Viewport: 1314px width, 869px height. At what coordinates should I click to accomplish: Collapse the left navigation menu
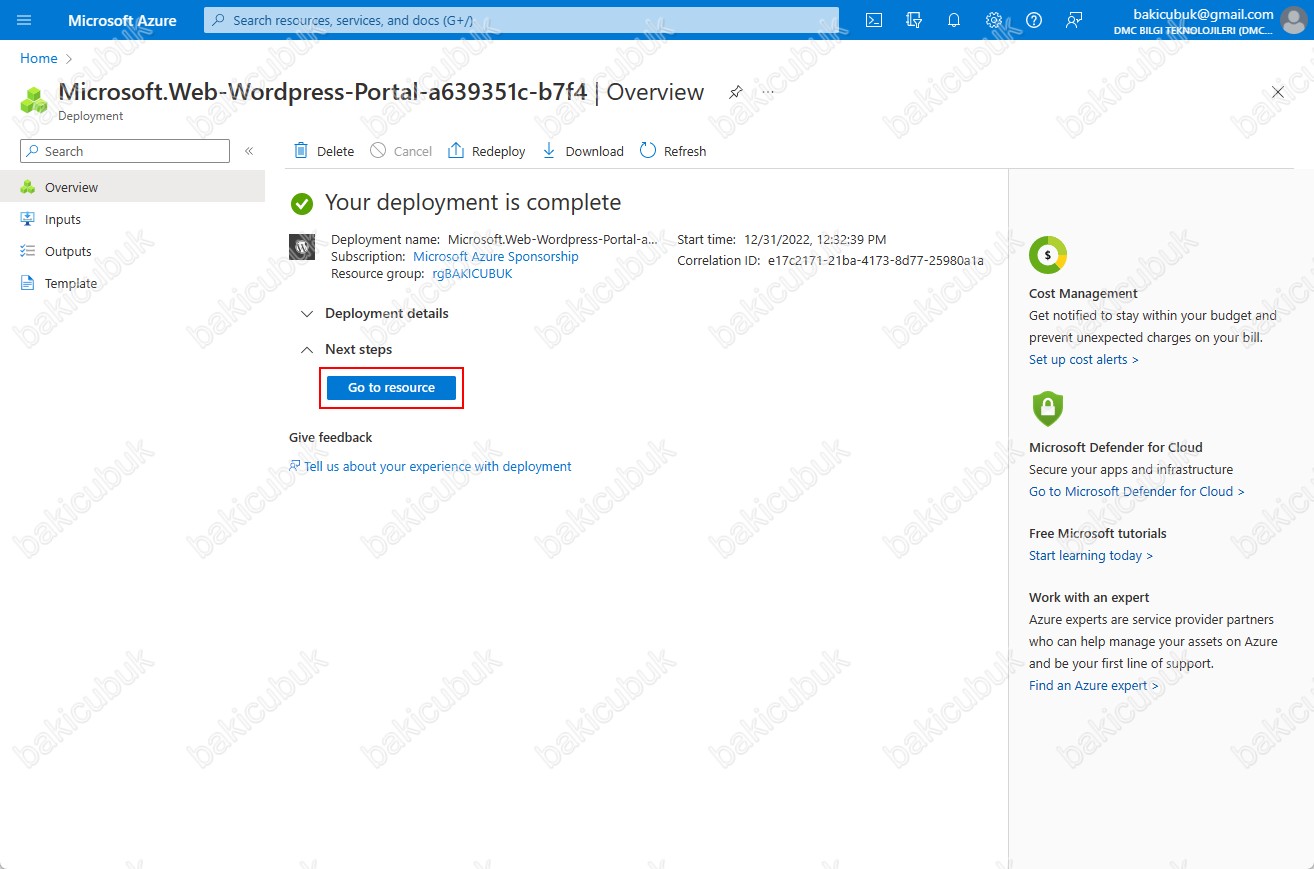[x=249, y=151]
